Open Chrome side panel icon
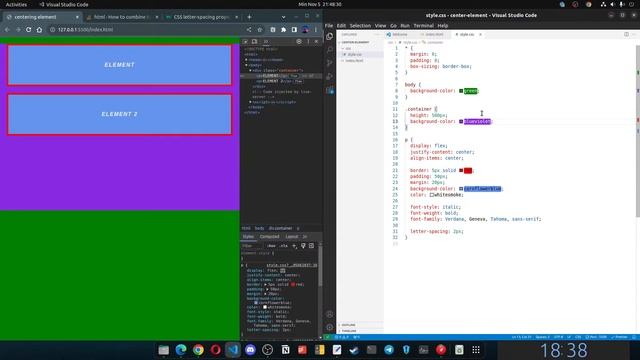Image resolution: width=640 pixels, height=360 pixels. [294, 30]
